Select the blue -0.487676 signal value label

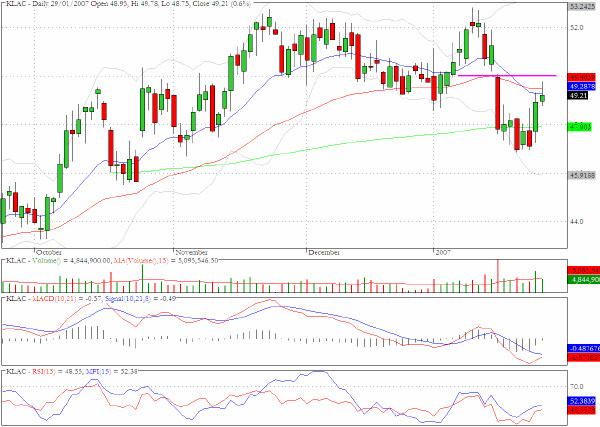tap(584, 348)
